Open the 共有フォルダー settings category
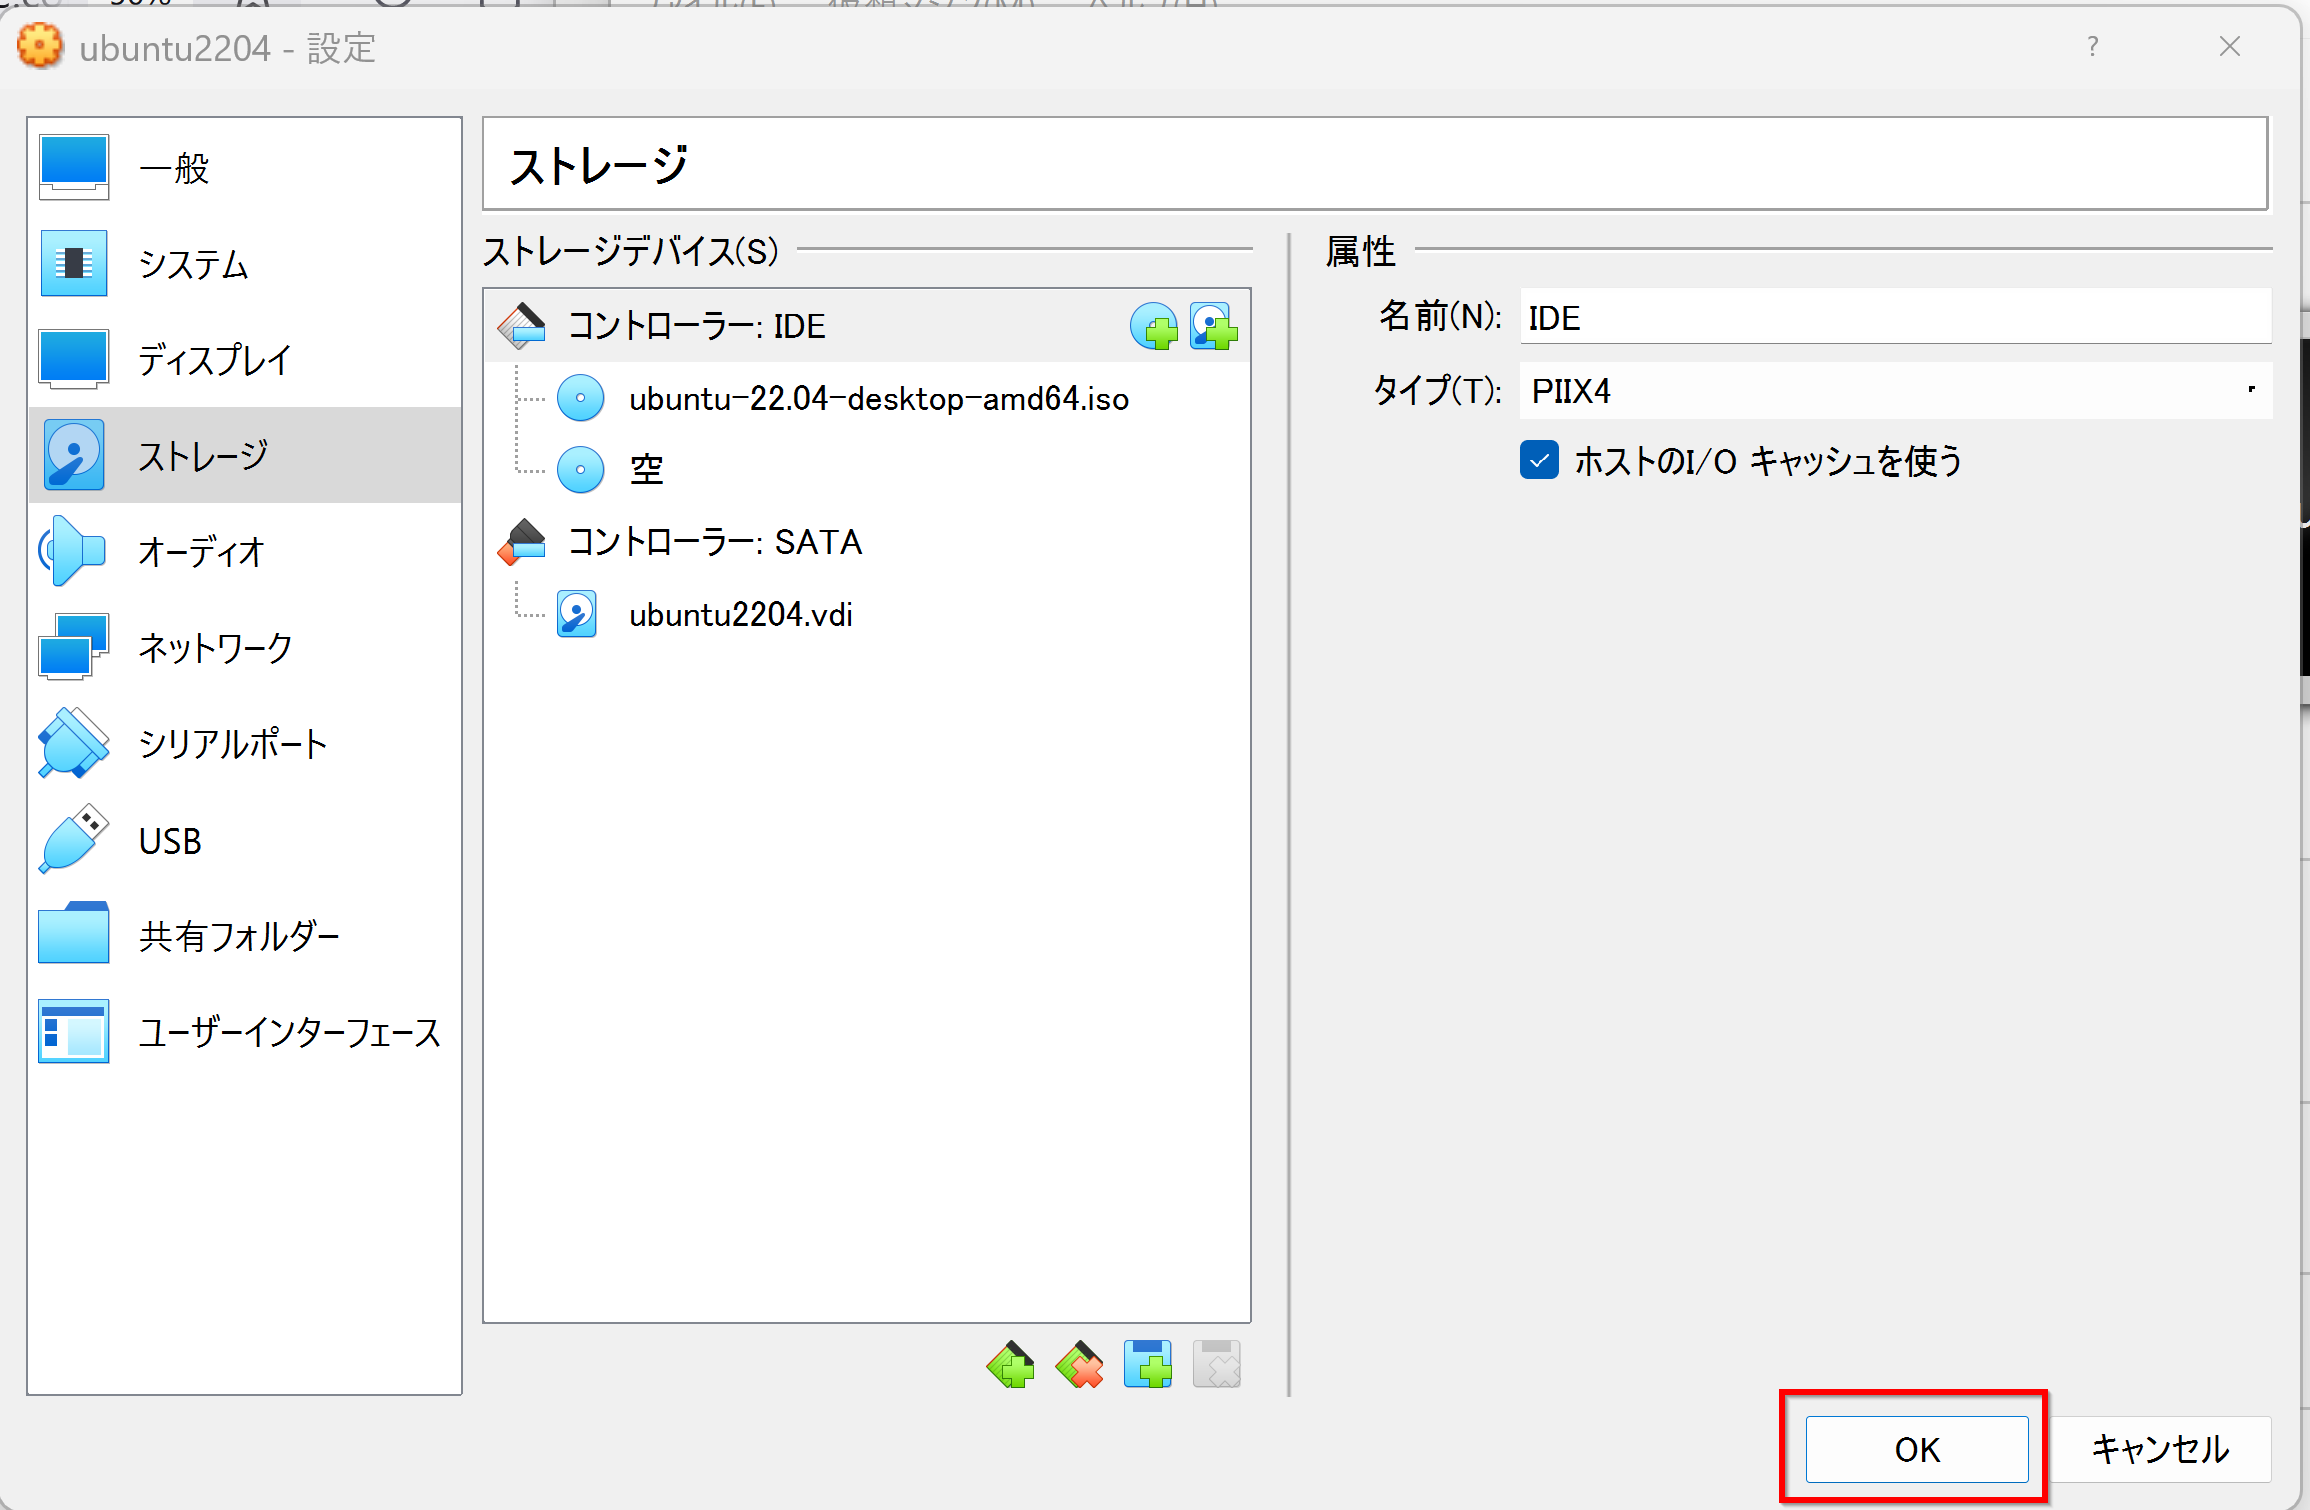The width and height of the screenshot is (2310, 1510). pos(245,935)
